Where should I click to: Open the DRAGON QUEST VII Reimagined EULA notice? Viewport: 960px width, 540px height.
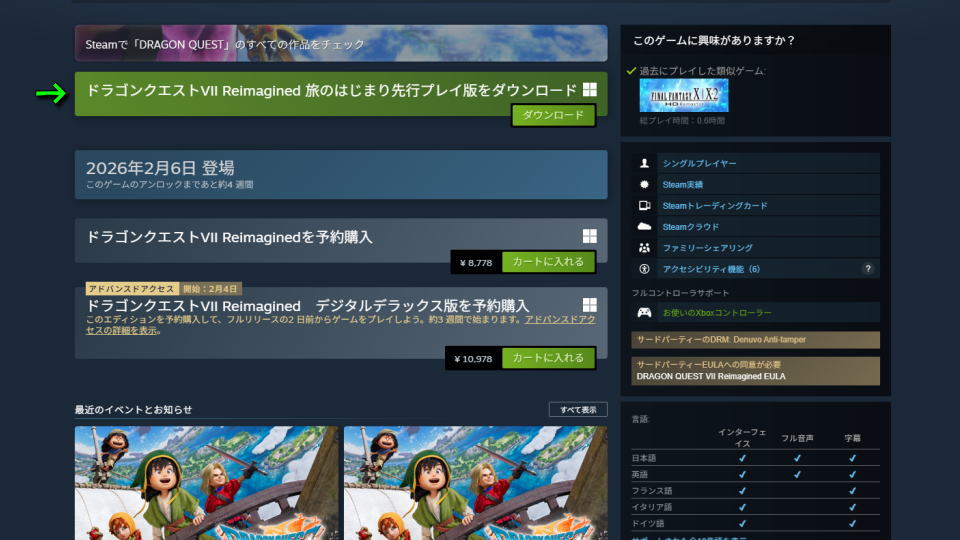755,371
